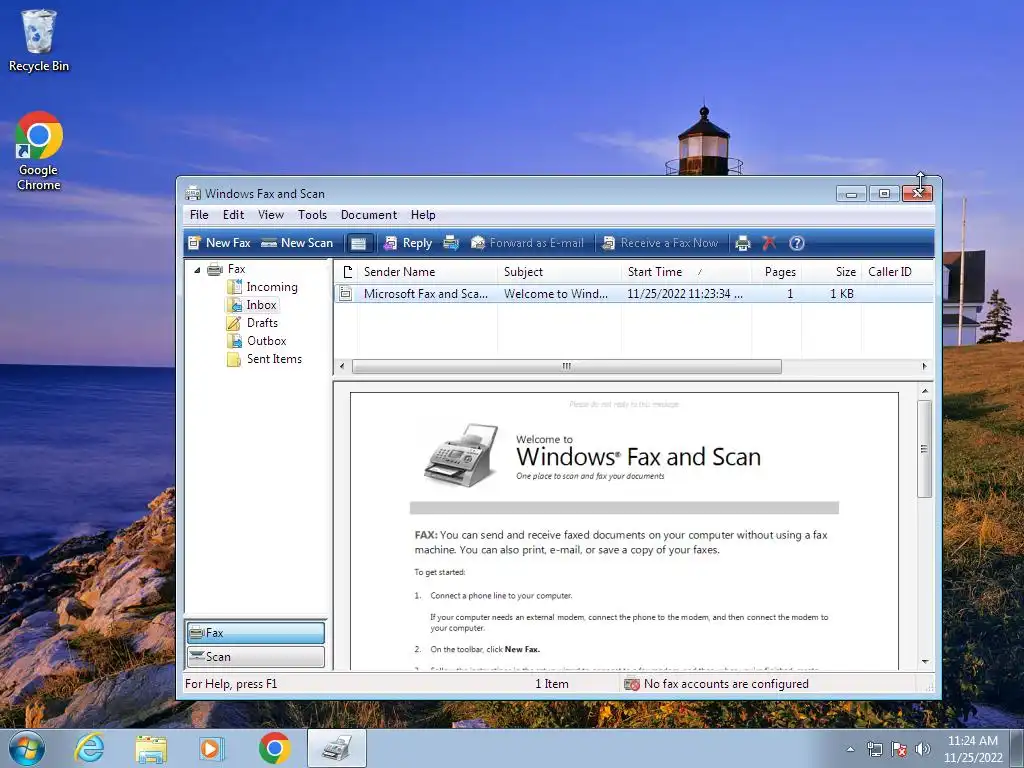
Task: Open the Recycle Bin desktop icon
Action: click(x=39, y=40)
